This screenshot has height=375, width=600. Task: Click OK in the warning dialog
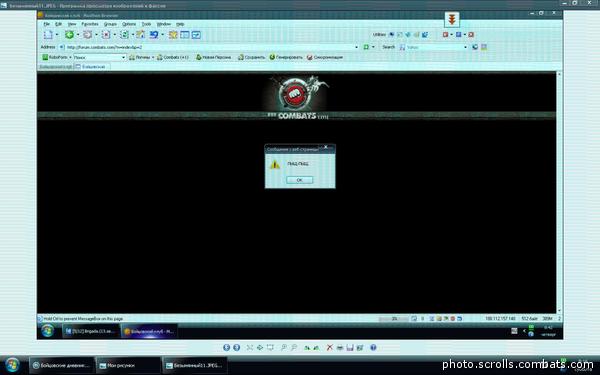[300, 180]
